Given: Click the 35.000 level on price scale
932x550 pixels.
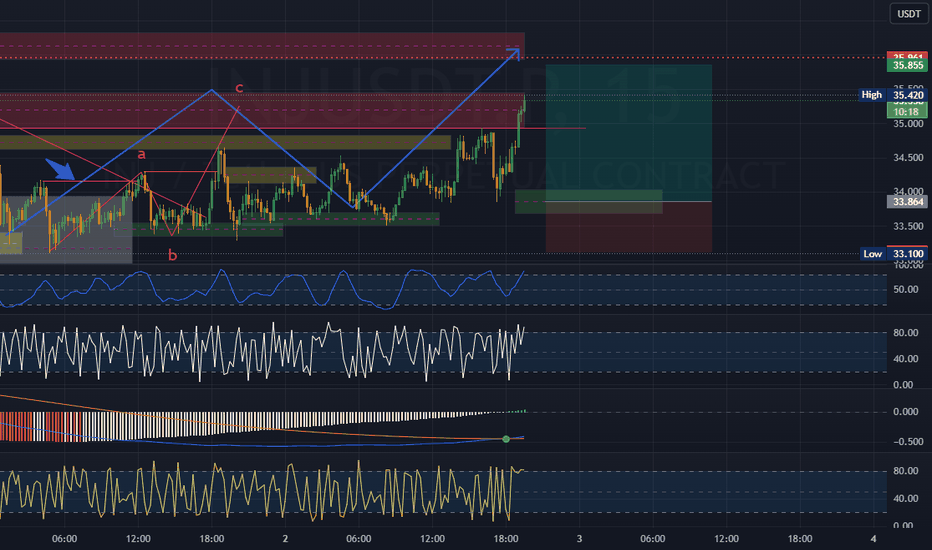Looking at the screenshot, I should [908, 124].
